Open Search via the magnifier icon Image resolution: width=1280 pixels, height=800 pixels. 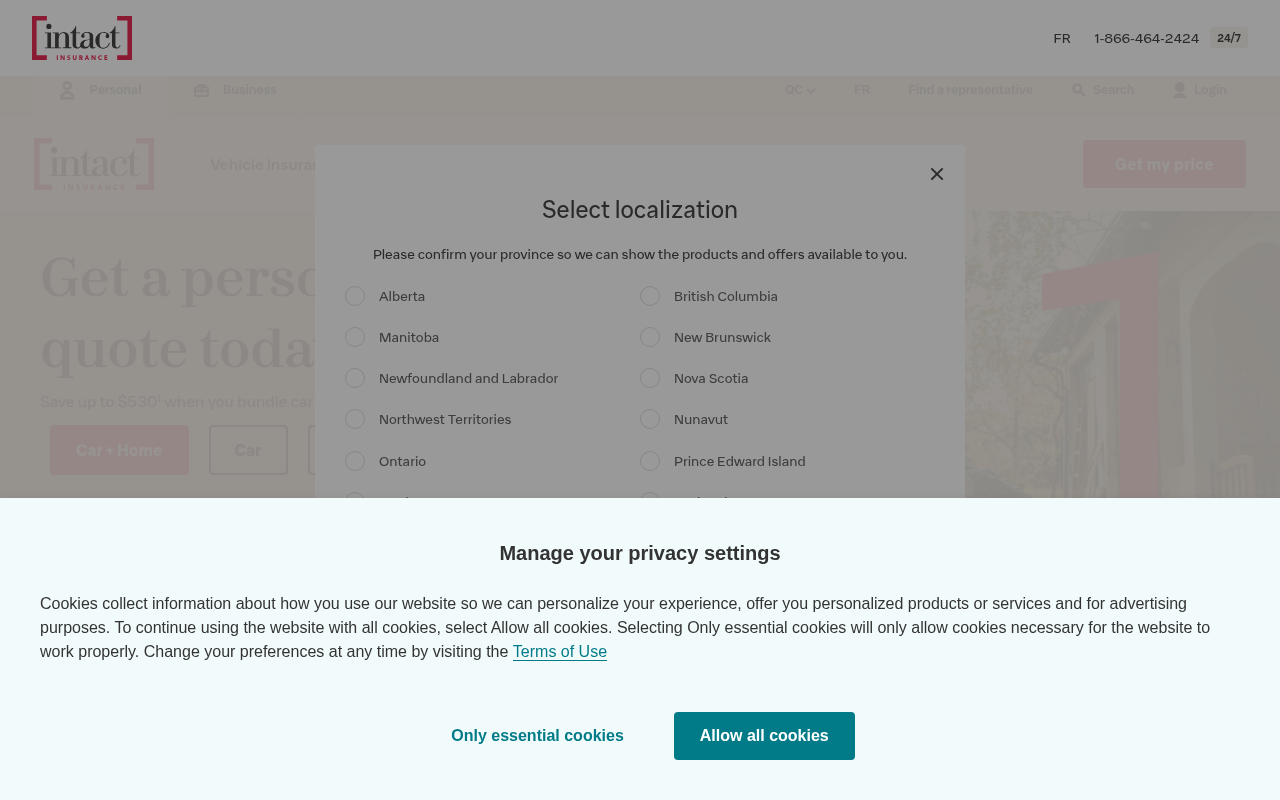(x=1078, y=90)
